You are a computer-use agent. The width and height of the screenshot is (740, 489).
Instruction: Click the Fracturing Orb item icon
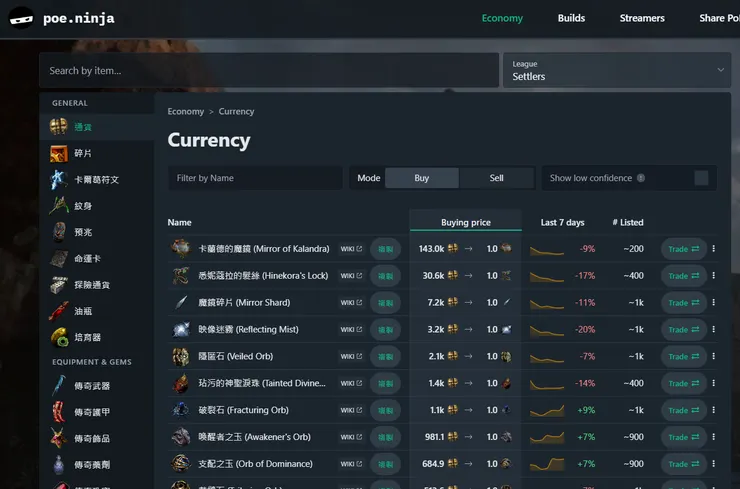click(x=181, y=410)
